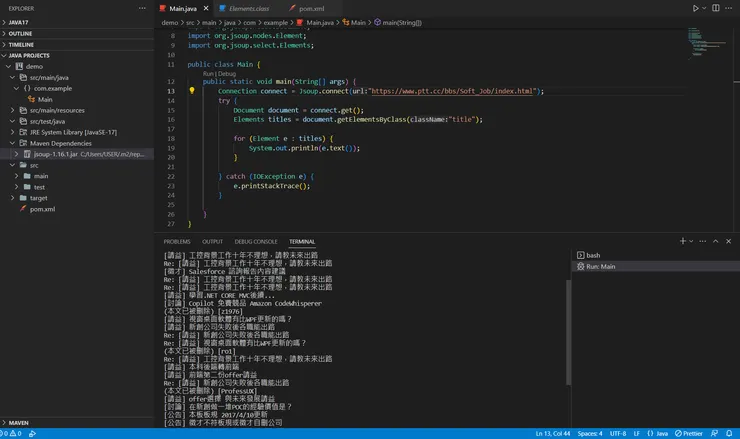Screen dimensions: 740x439
Task: Open the Explorer more actions menu
Action: coord(143,8)
